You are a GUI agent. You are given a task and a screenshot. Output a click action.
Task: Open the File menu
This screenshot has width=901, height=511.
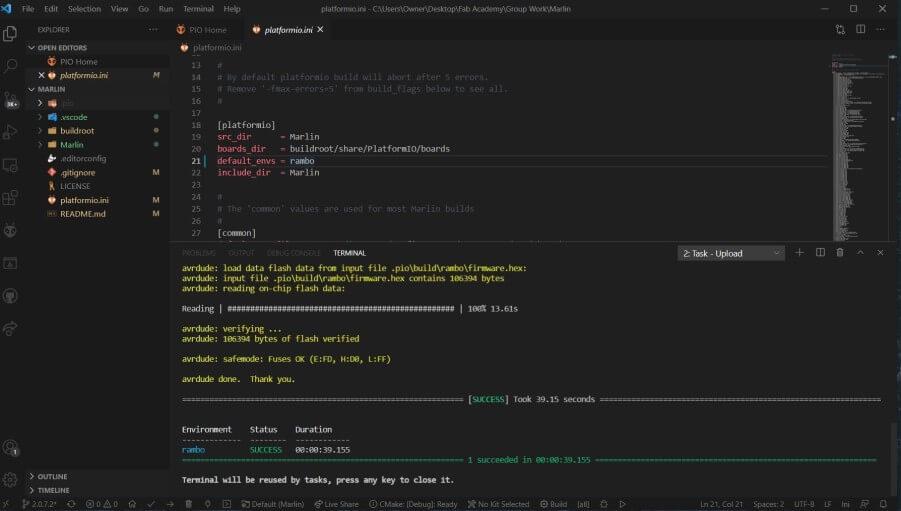point(28,9)
